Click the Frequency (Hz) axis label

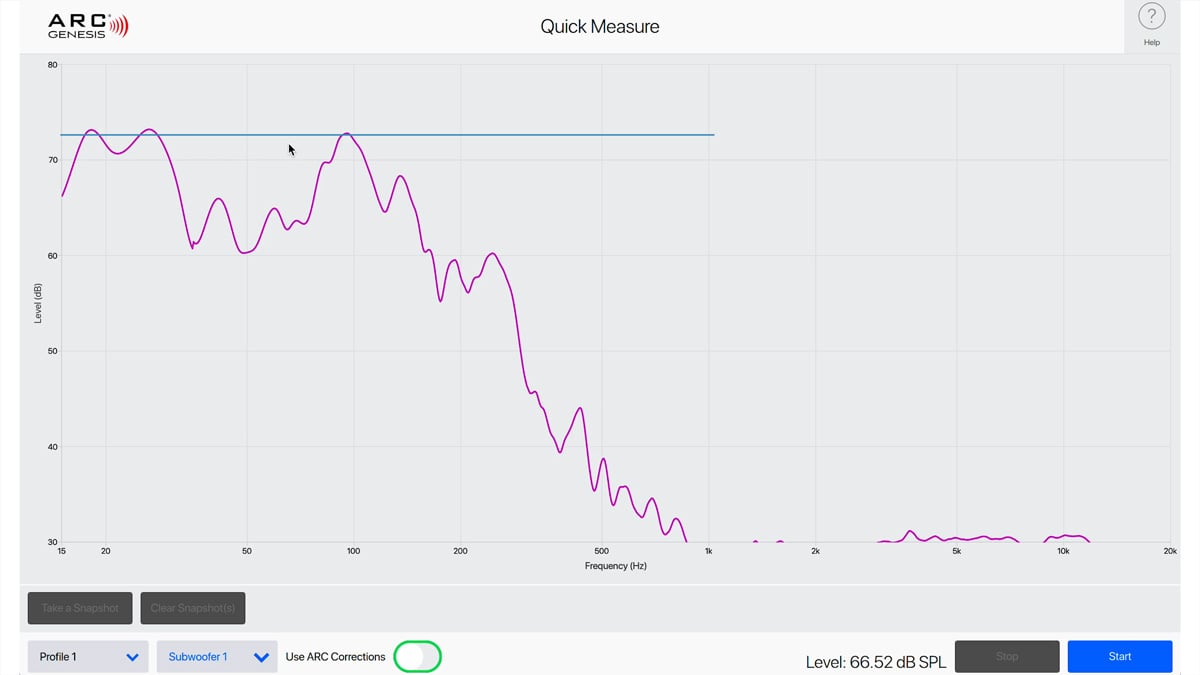point(616,566)
